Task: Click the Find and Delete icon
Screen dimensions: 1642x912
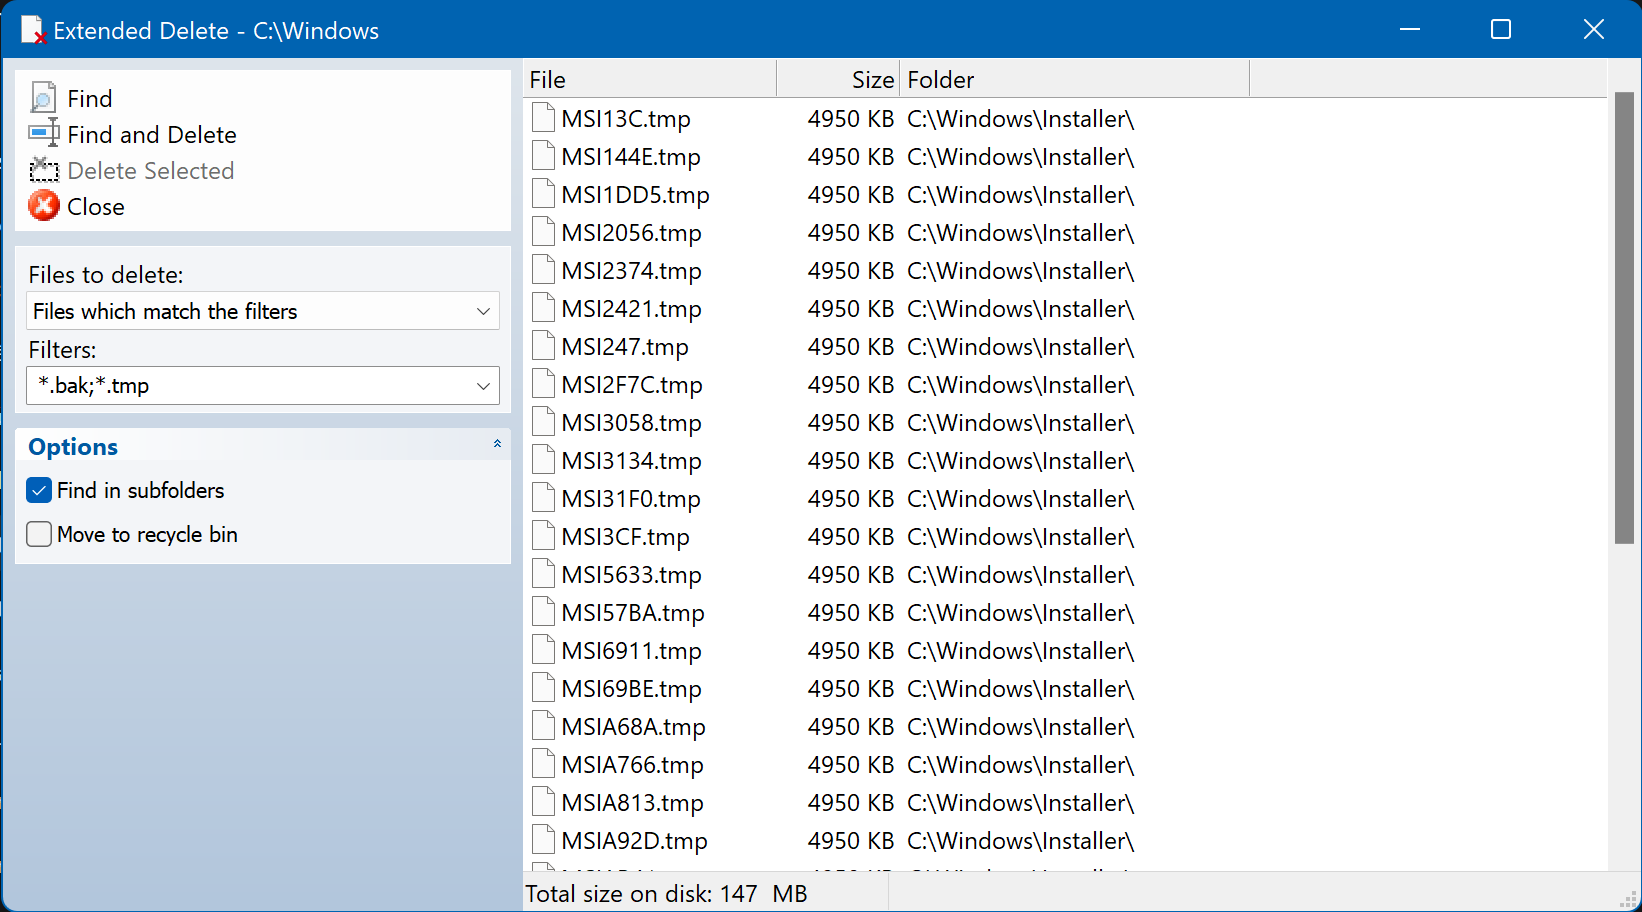Action: click(43, 134)
